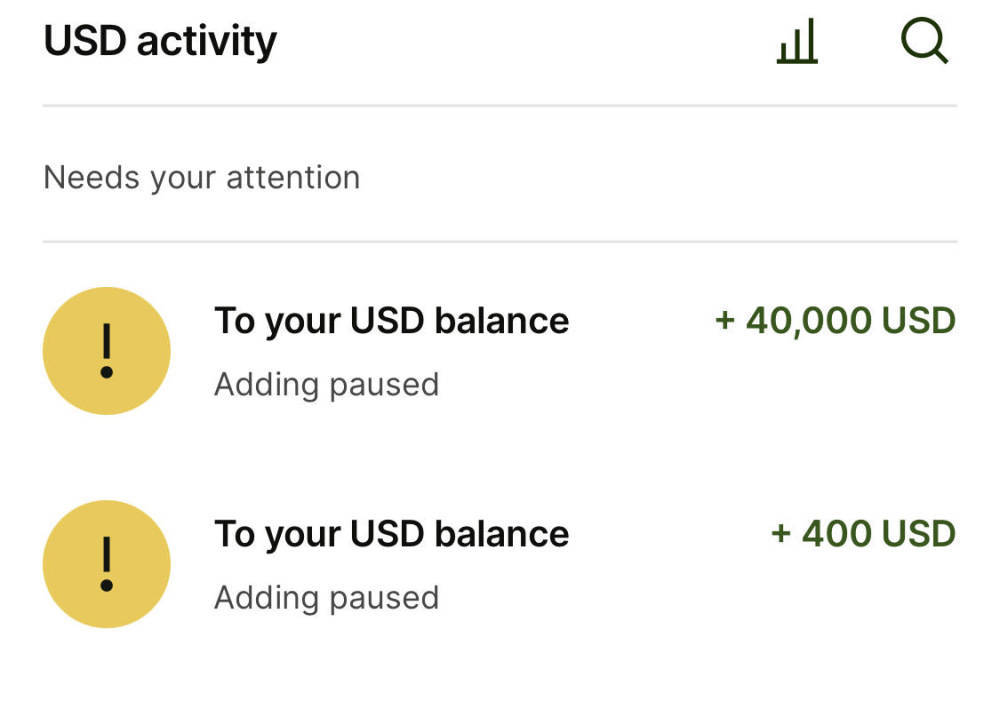Click yellow warning icon beside 40,000 USD transaction

[106, 351]
